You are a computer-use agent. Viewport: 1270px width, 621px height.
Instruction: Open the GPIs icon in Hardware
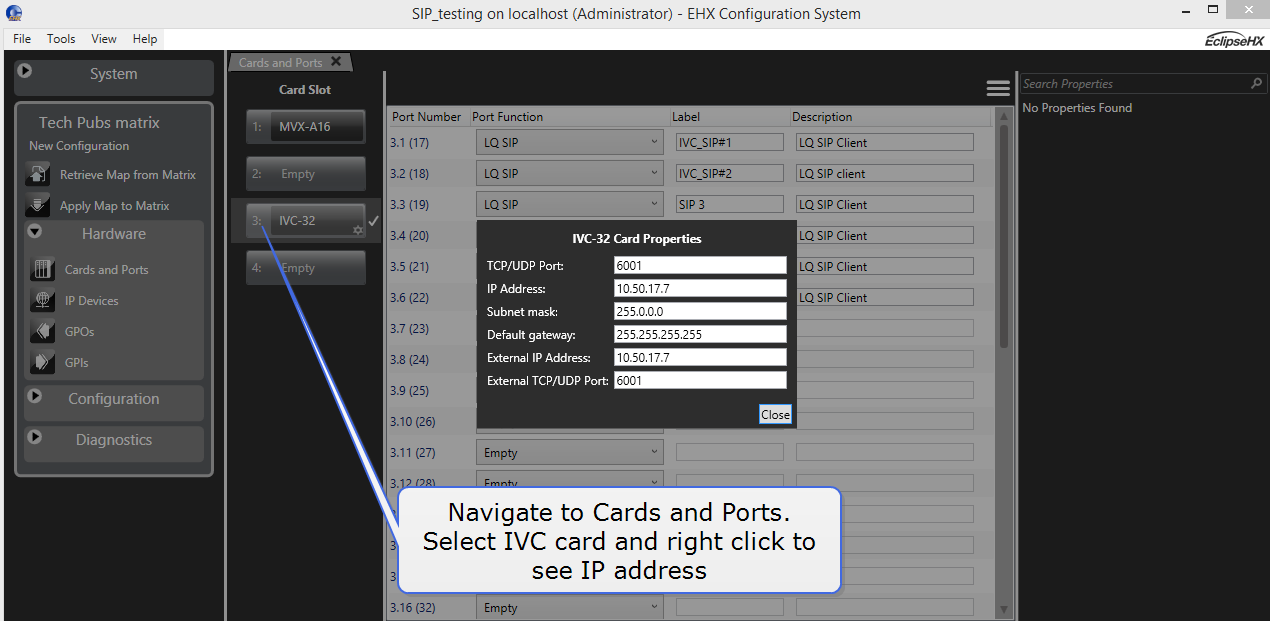43,362
